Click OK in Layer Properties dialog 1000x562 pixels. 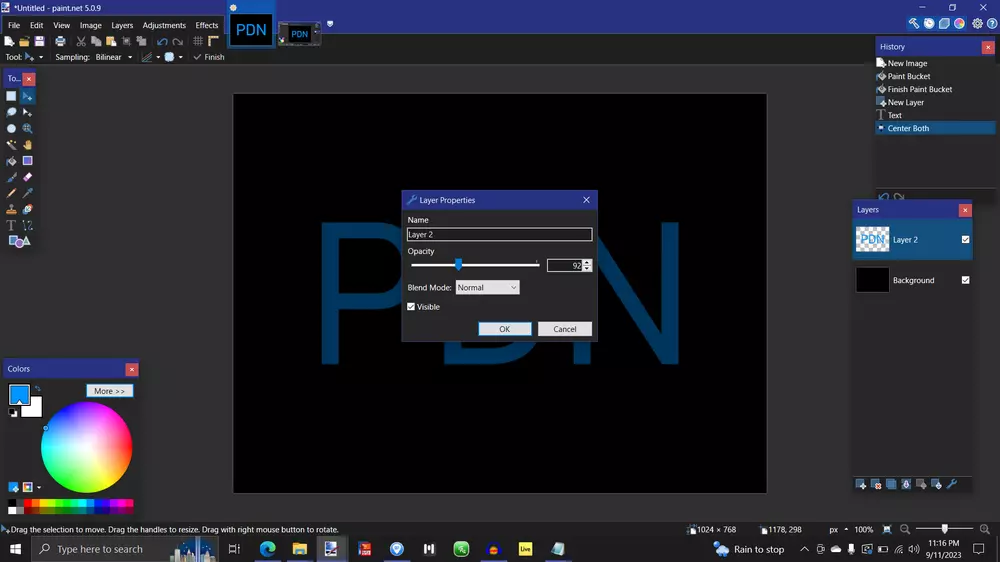[x=504, y=329]
